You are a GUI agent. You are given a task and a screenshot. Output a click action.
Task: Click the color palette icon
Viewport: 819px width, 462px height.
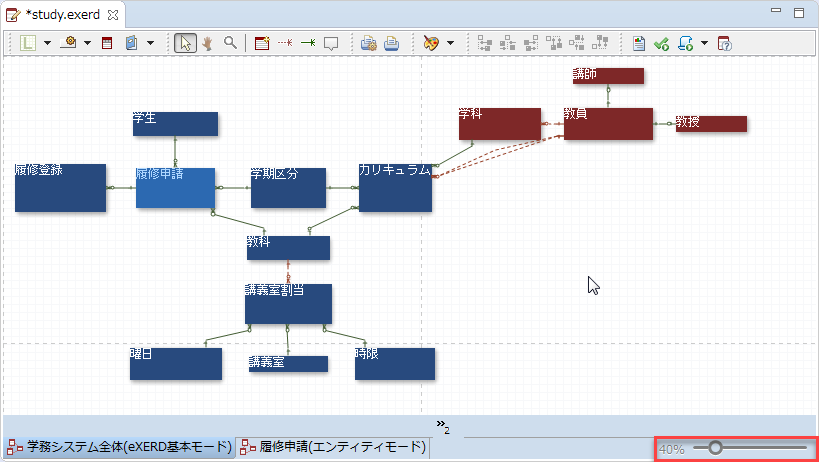pos(431,43)
